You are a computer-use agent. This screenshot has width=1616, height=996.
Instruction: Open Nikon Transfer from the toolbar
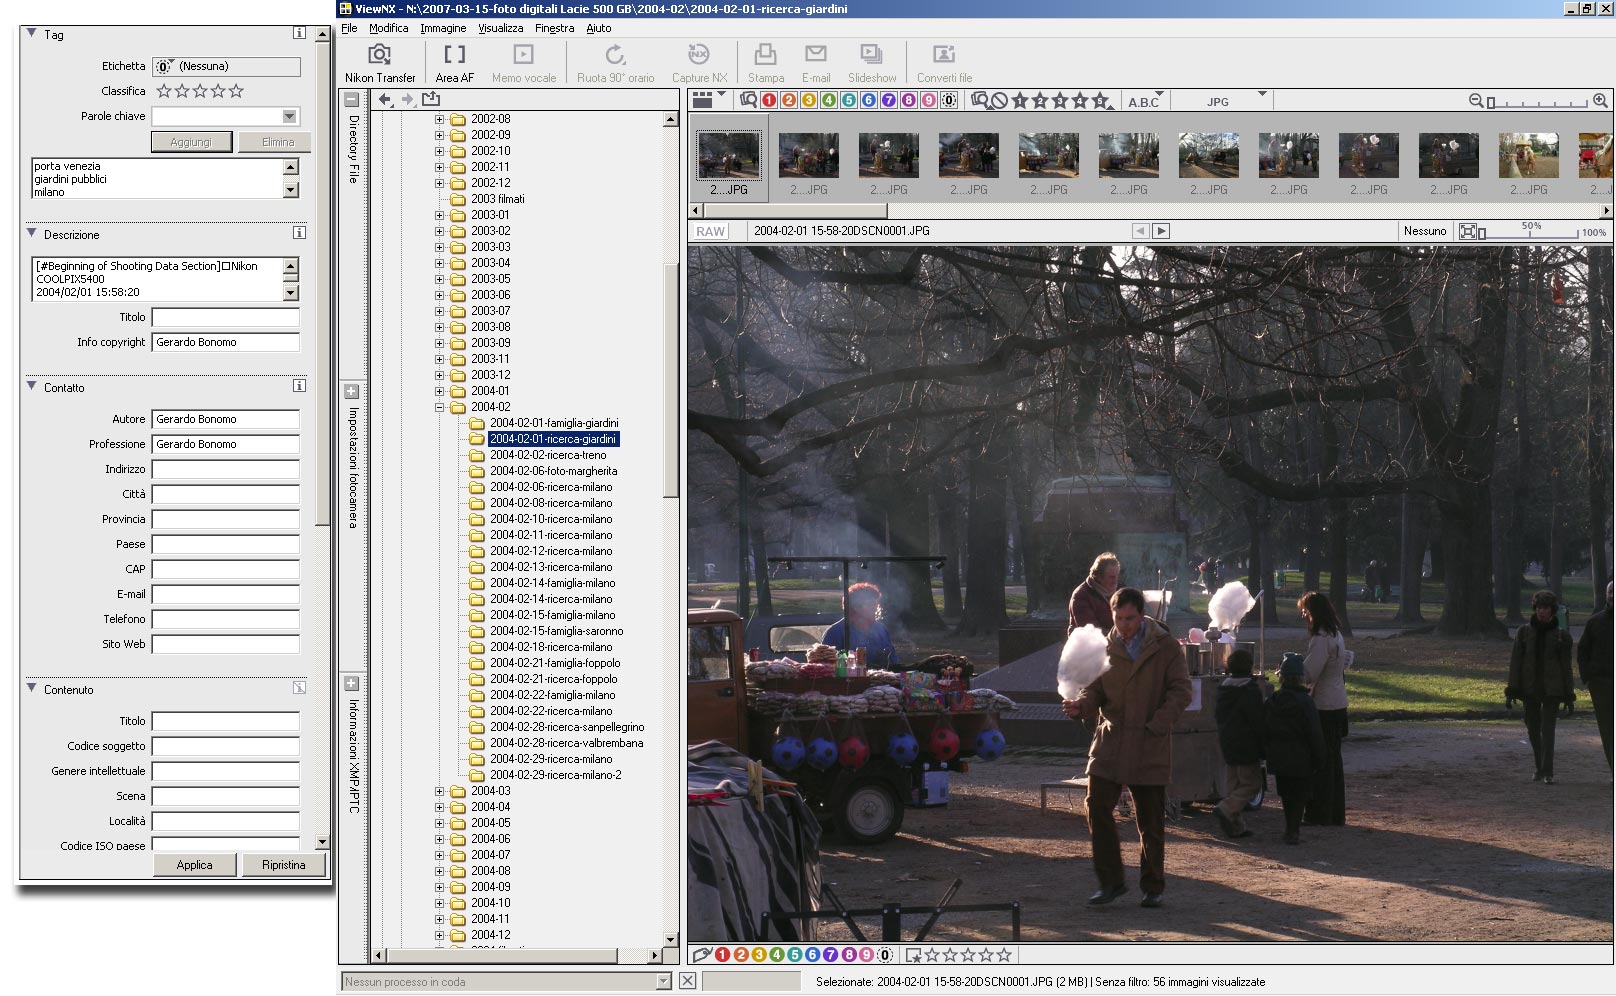[x=380, y=63]
